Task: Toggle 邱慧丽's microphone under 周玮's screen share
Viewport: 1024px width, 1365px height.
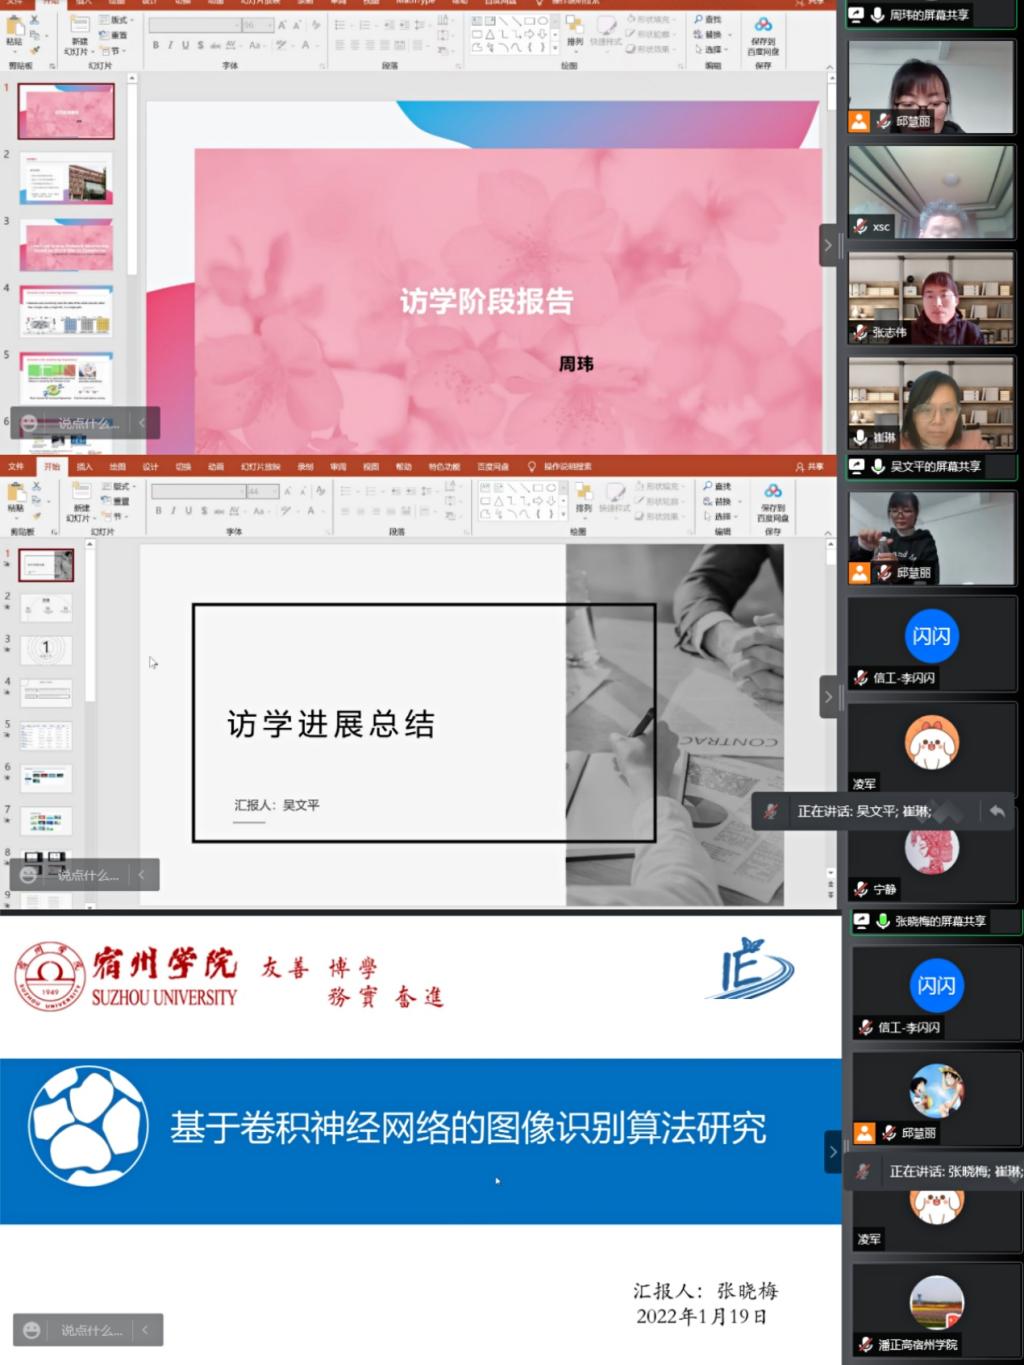Action: pos(884,121)
